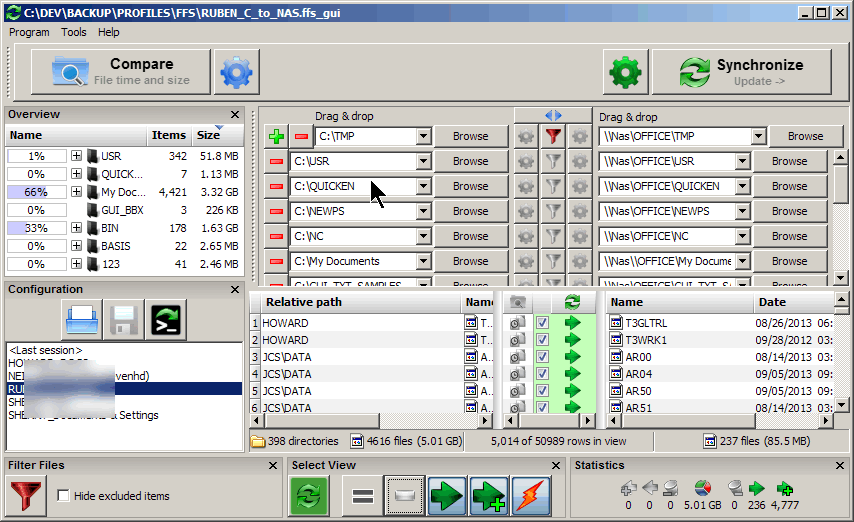854x522 pixels.
Task: Open the Help menu
Action: click(108, 32)
